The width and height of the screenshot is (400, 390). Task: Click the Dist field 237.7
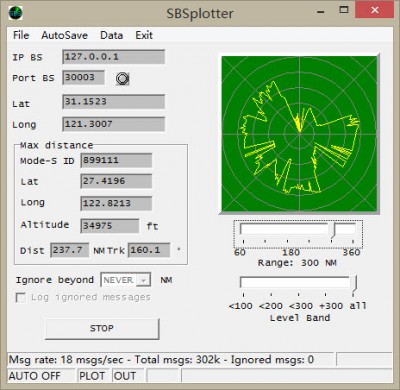click(70, 250)
